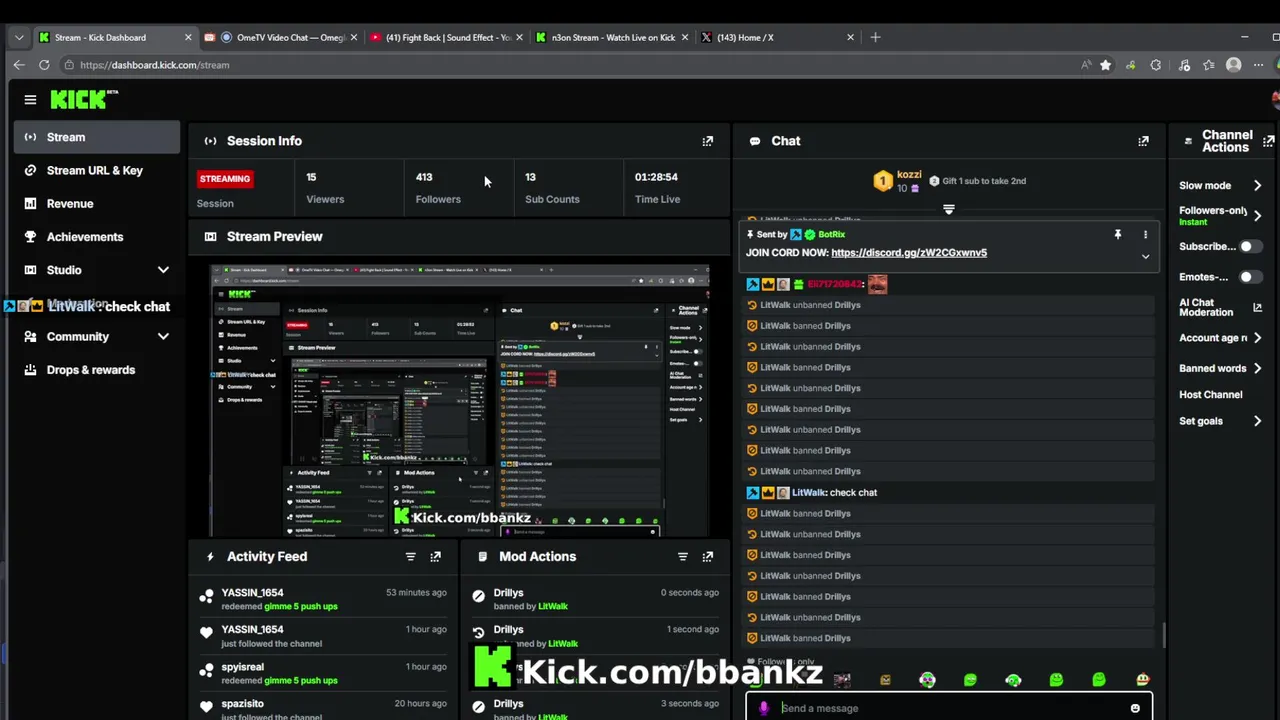The height and width of the screenshot is (720, 1280).
Task: Open AI Chat Moderation external link
Action: coord(1257,308)
